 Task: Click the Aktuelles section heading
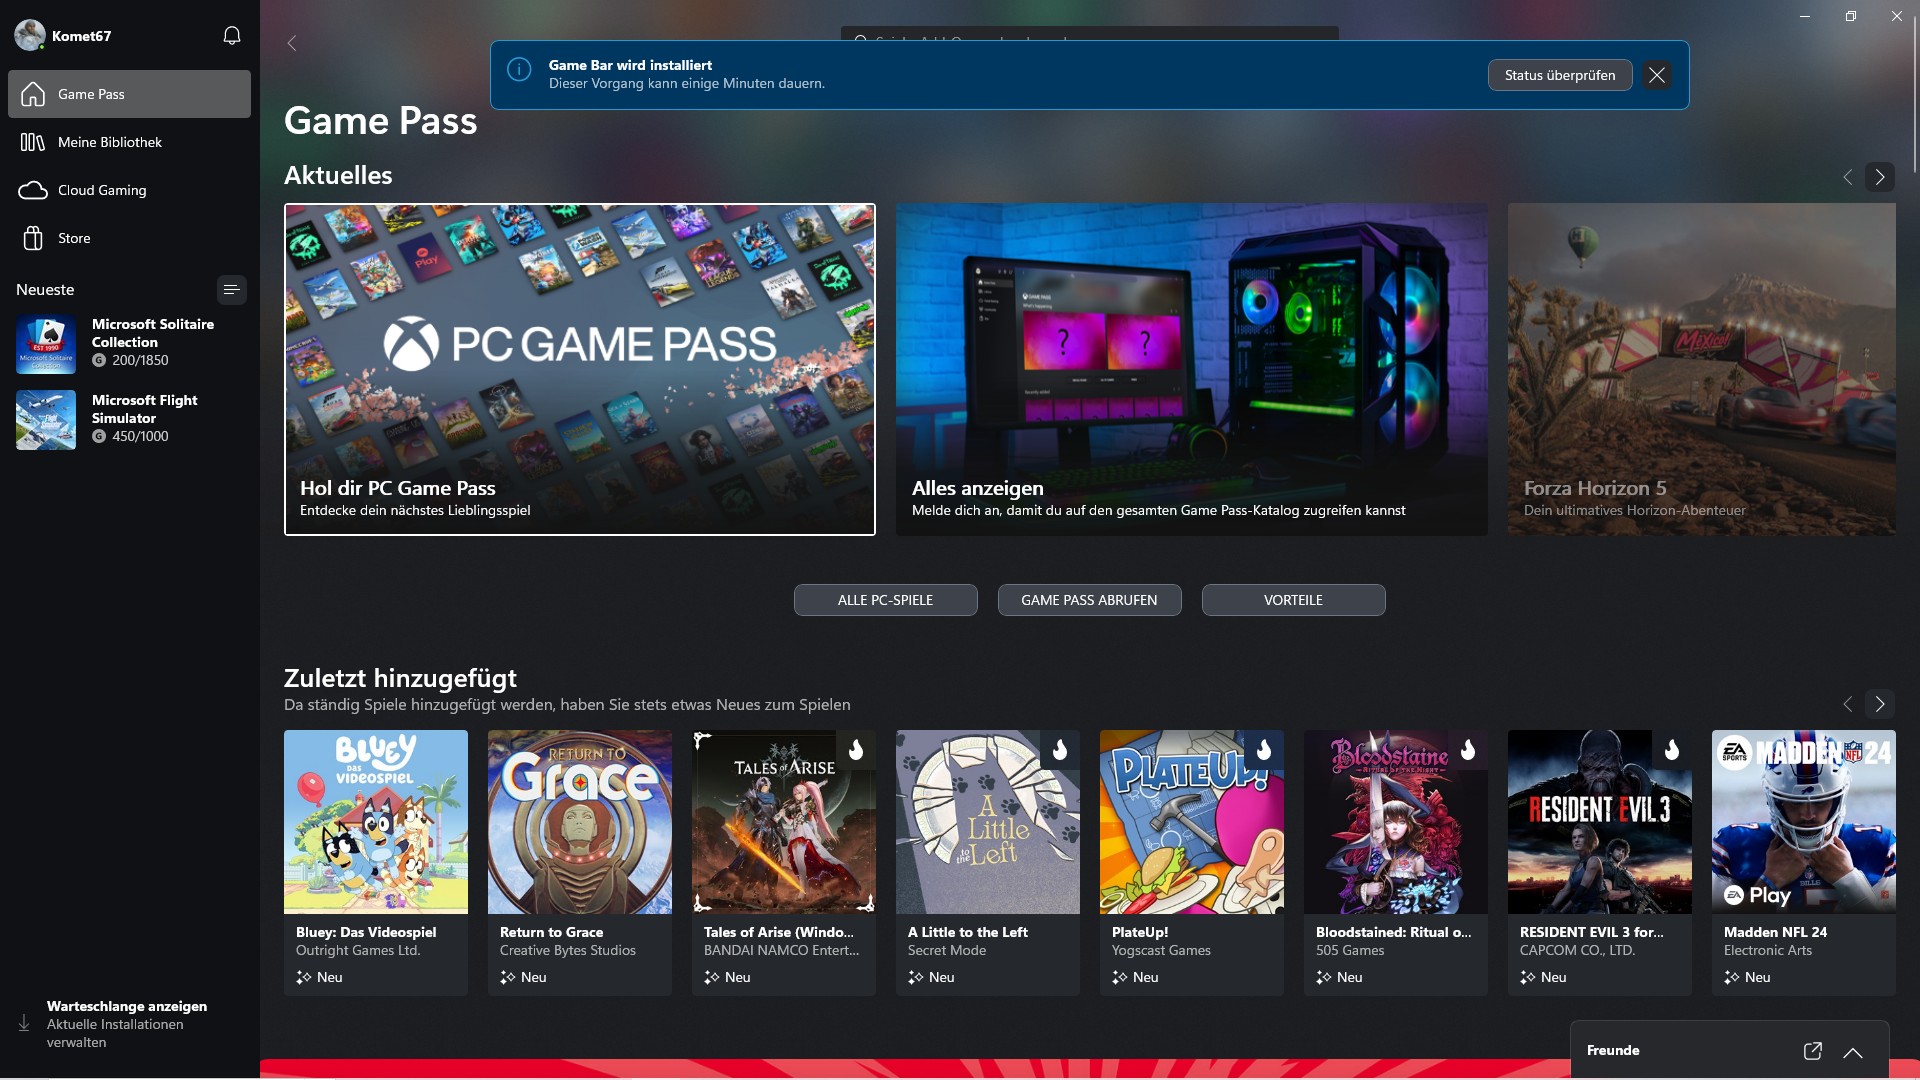click(338, 175)
